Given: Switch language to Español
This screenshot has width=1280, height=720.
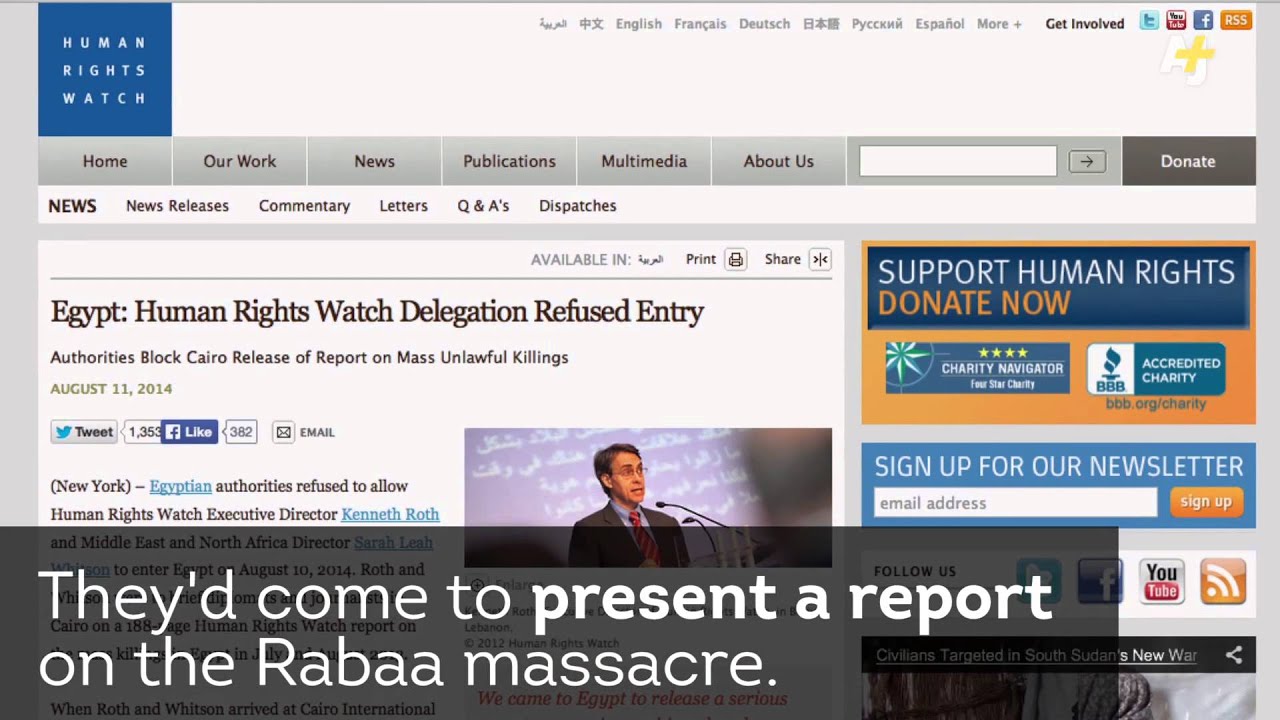Looking at the screenshot, I should pyautogui.click(x=940, y=24).
